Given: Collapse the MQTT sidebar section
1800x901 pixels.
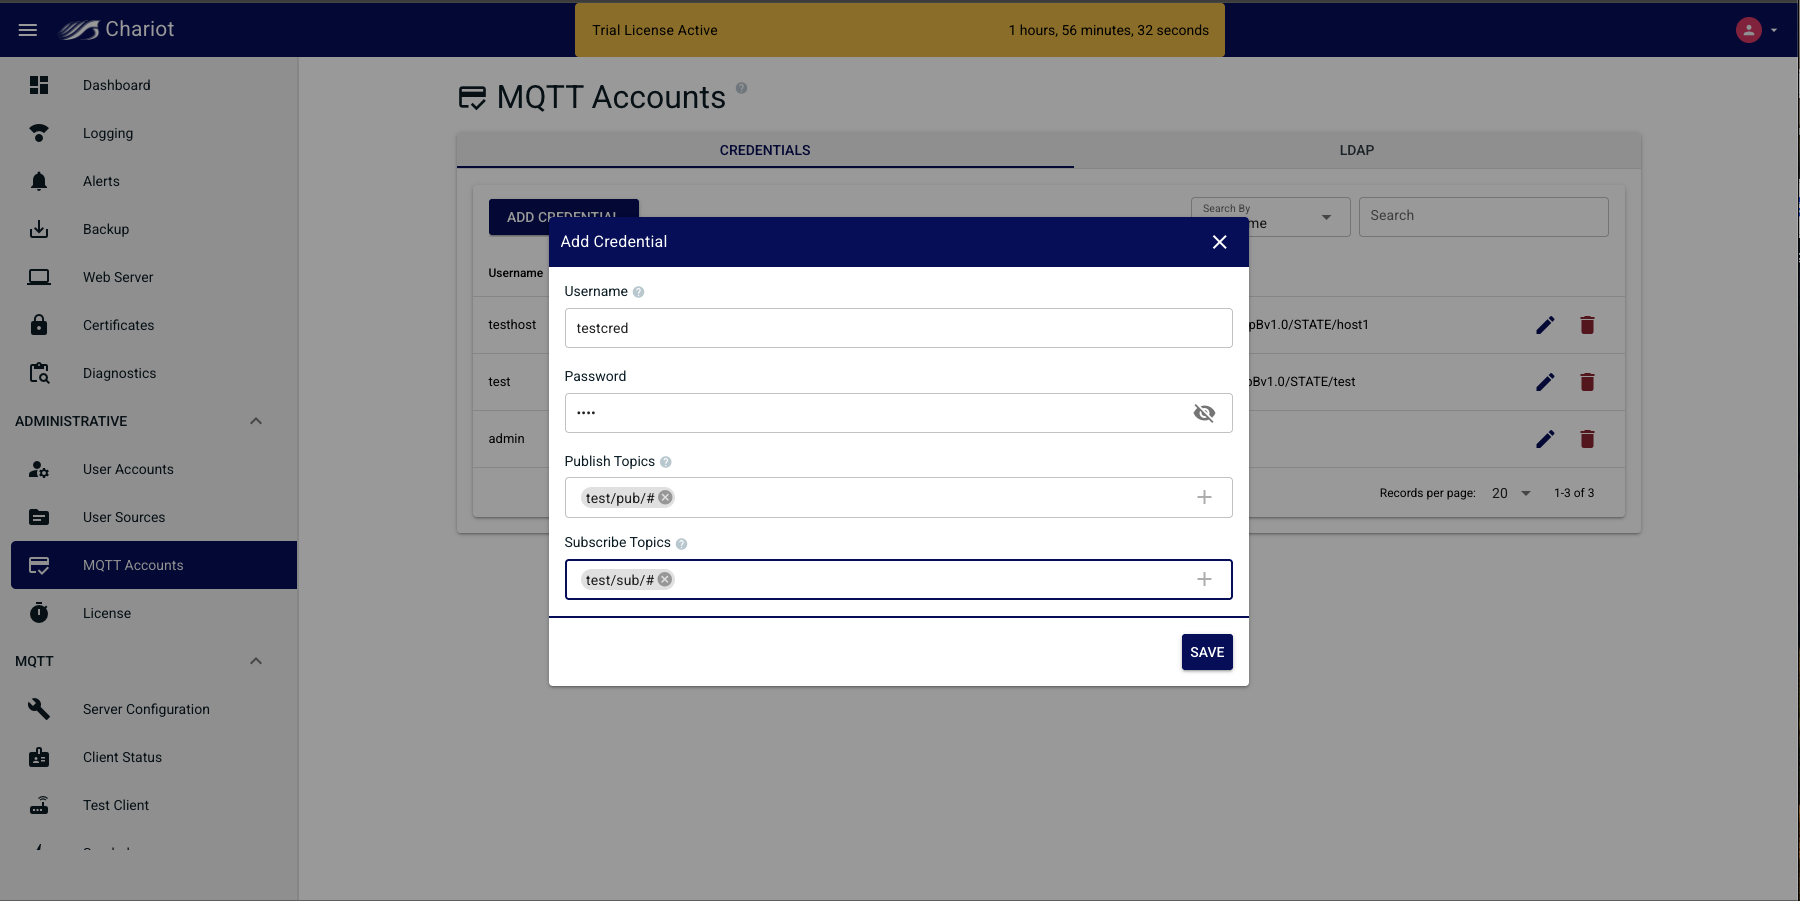Looking at the screenshot, I should pos(256,661).
